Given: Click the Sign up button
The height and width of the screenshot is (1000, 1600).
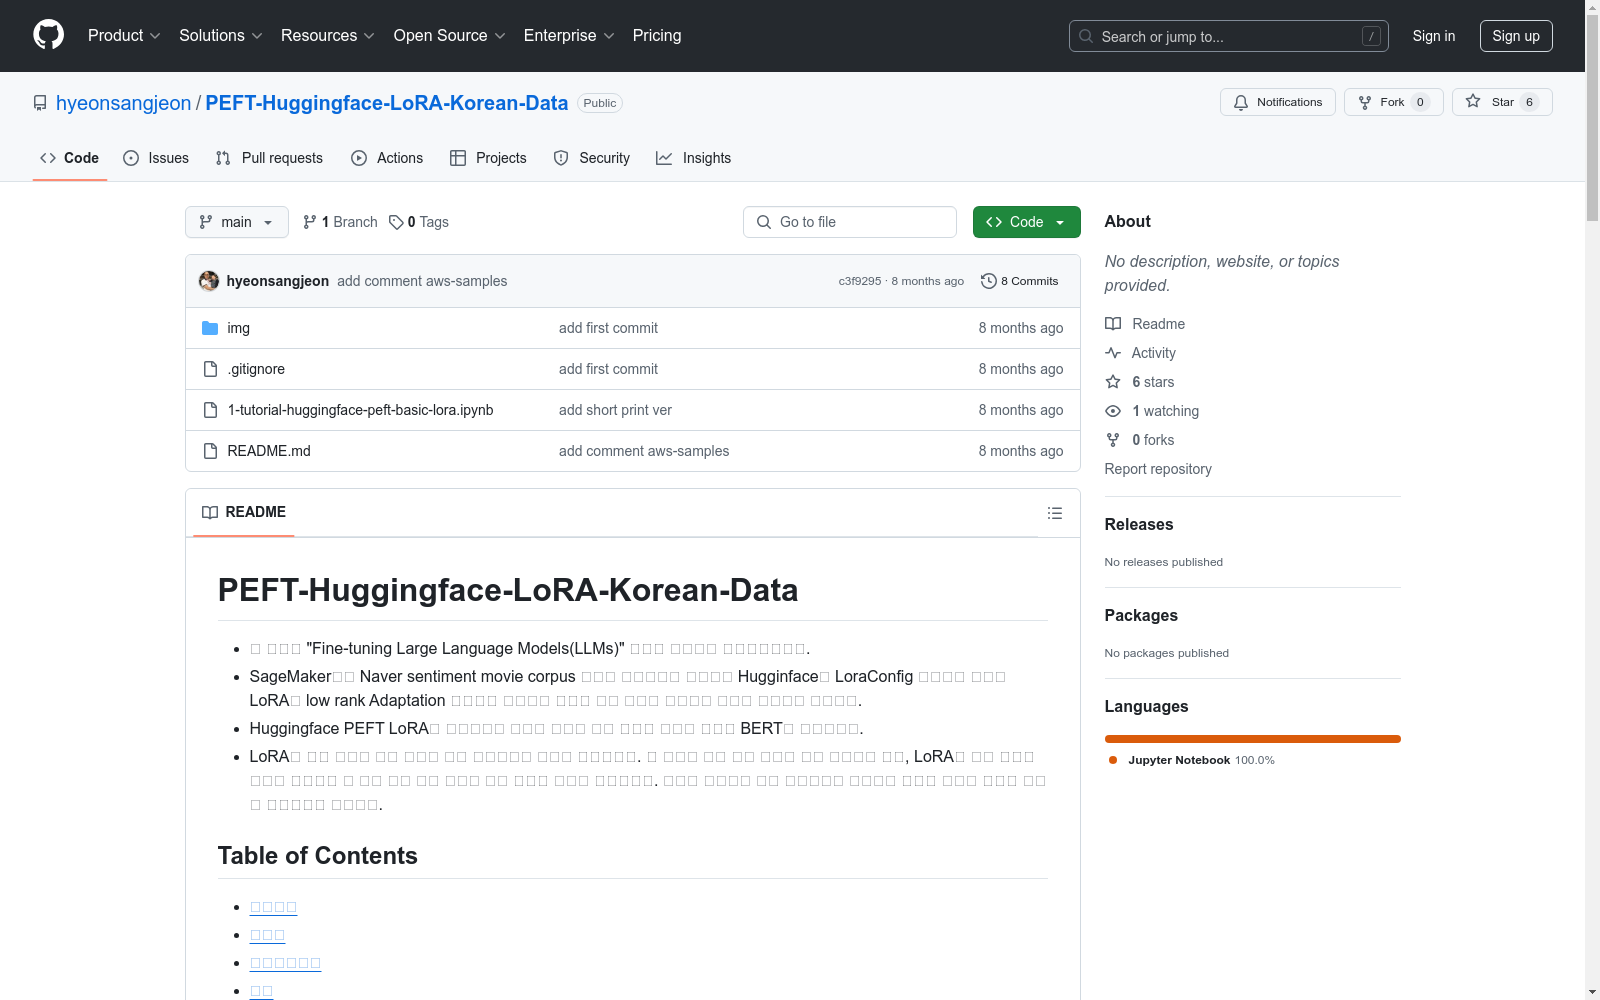Looking at the screenshot, I should point(1516,36).
